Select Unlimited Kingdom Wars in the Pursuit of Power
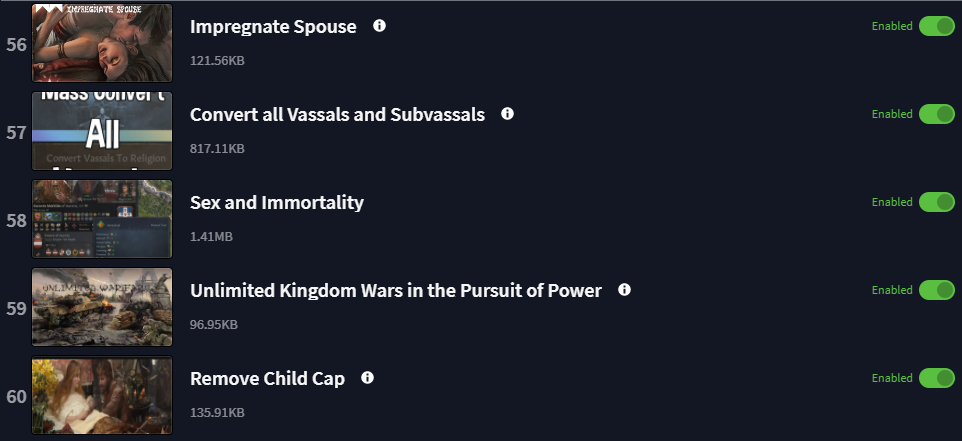This screenshot has width=962, height=441. click(x=396, y=290)
